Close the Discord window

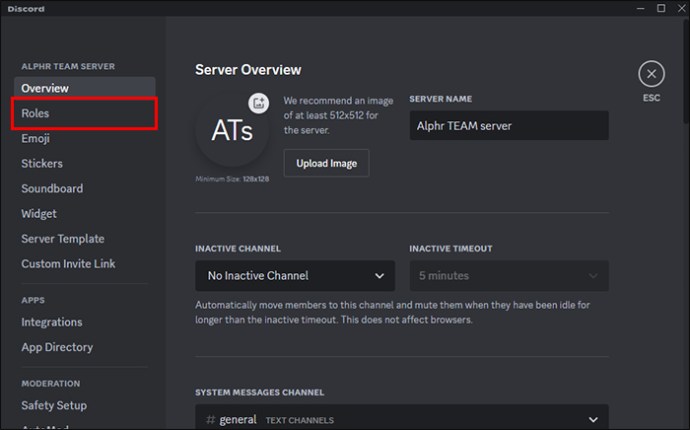[x=681, y=8]
